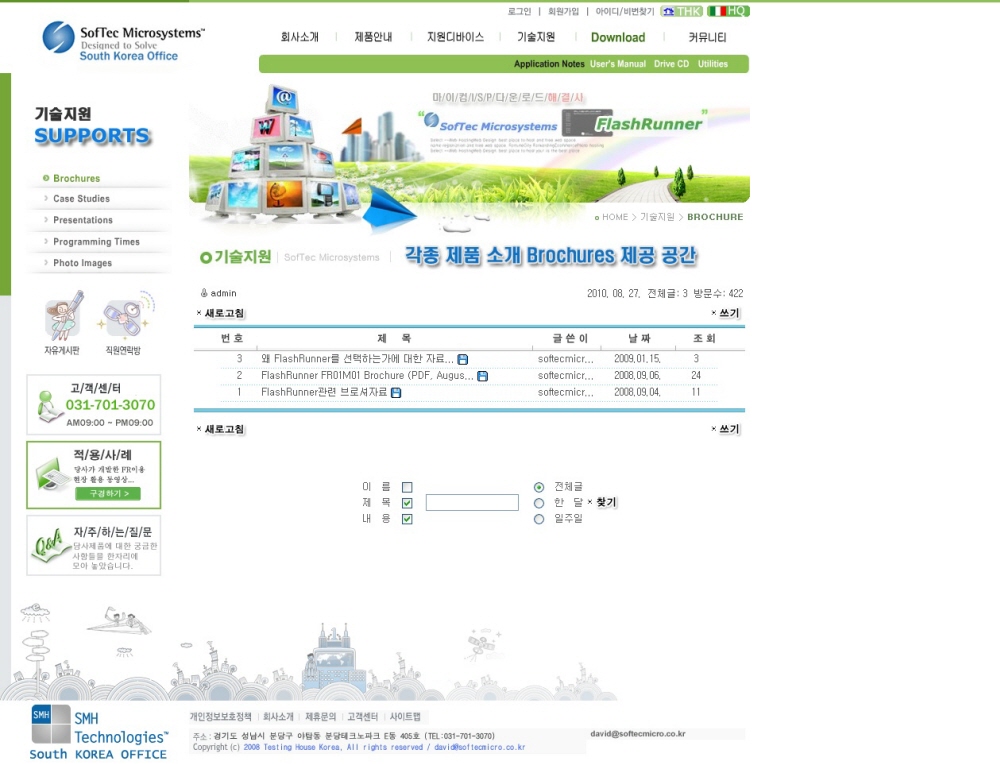Screen dimensions: 1000x764
Task: Click the 아이디/비번찾기 link
Action: (625, 11)
